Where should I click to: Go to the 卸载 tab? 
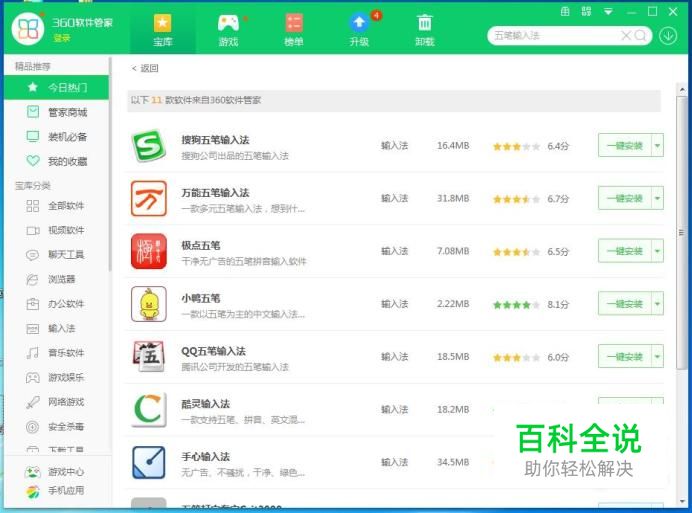[425, 30]
